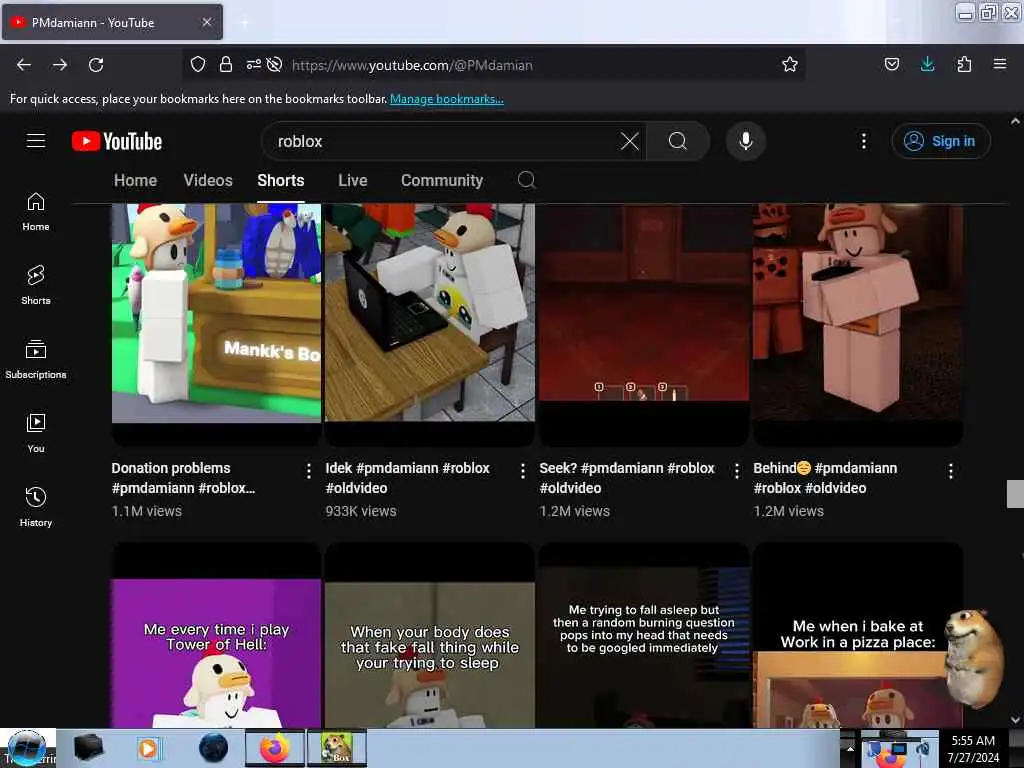Open You in the YouTube sidebar
The height and width of the screenshot is (768, 1024).
(x=36, y=433)
